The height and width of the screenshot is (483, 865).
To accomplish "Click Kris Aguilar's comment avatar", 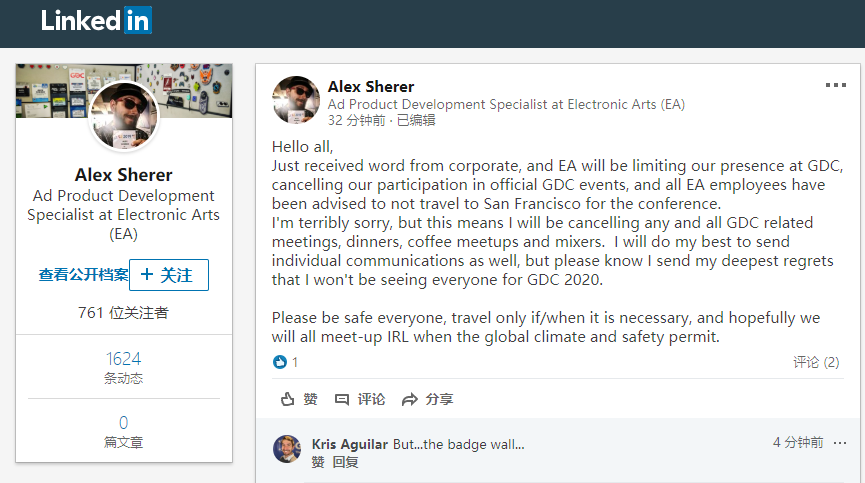I will click(287, 449).
